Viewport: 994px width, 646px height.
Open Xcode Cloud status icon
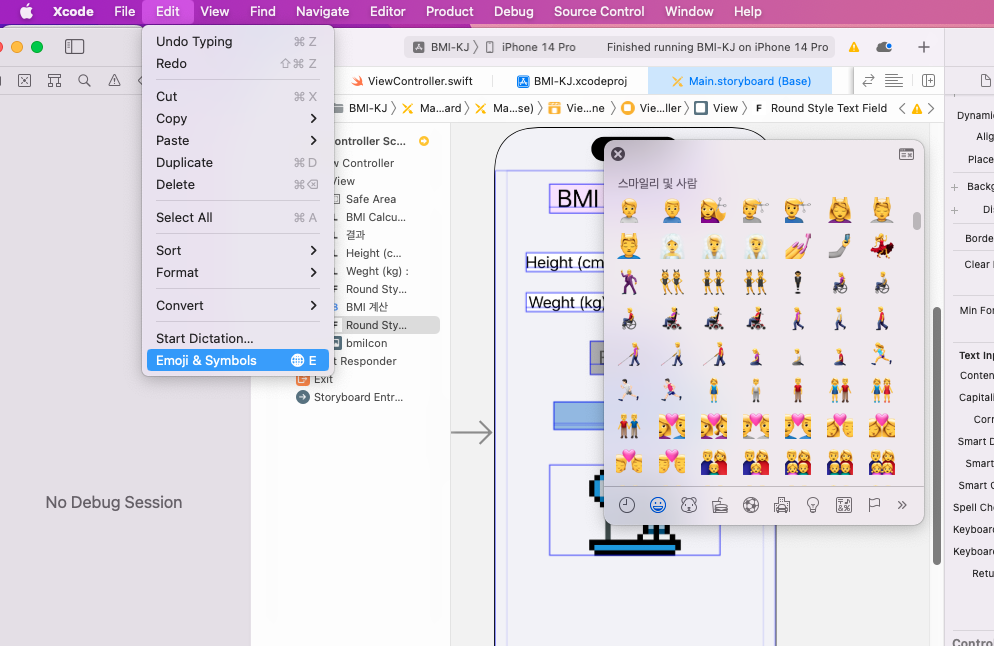[884, 47]
